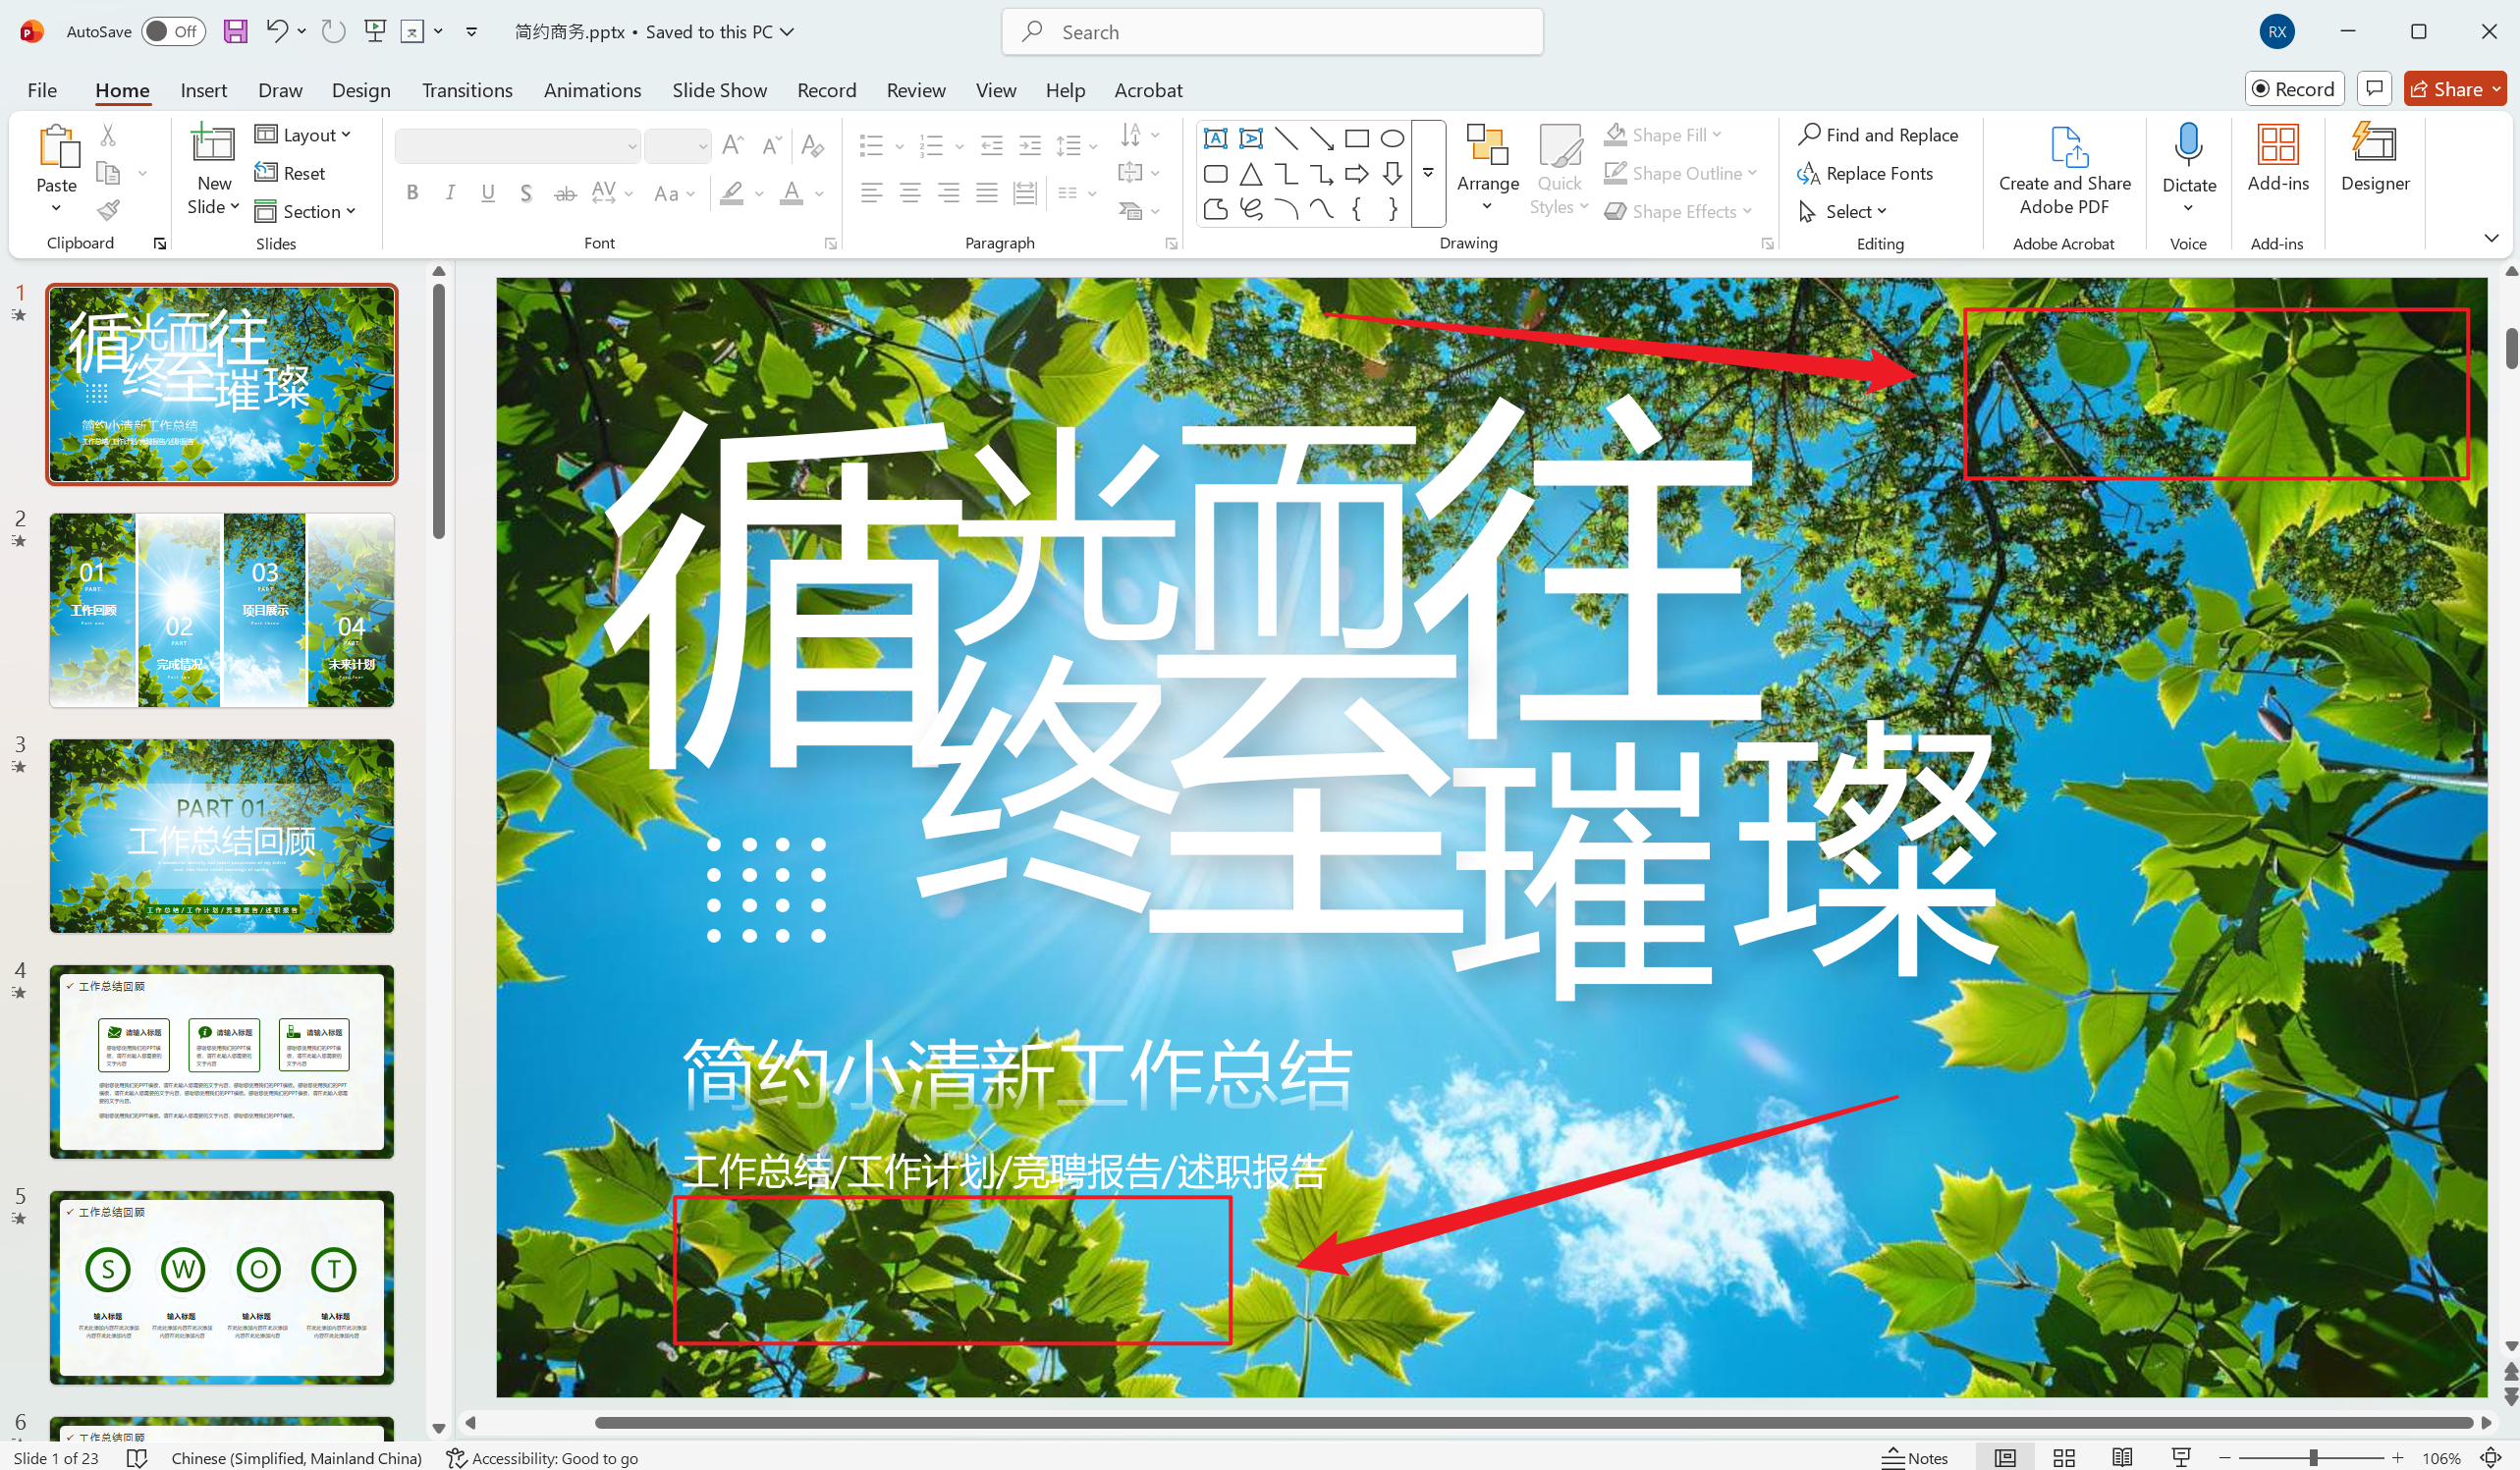Select the Format Painter tool
The height and width of the screenshot is (1470, 2520).
[x=108, y=210]
